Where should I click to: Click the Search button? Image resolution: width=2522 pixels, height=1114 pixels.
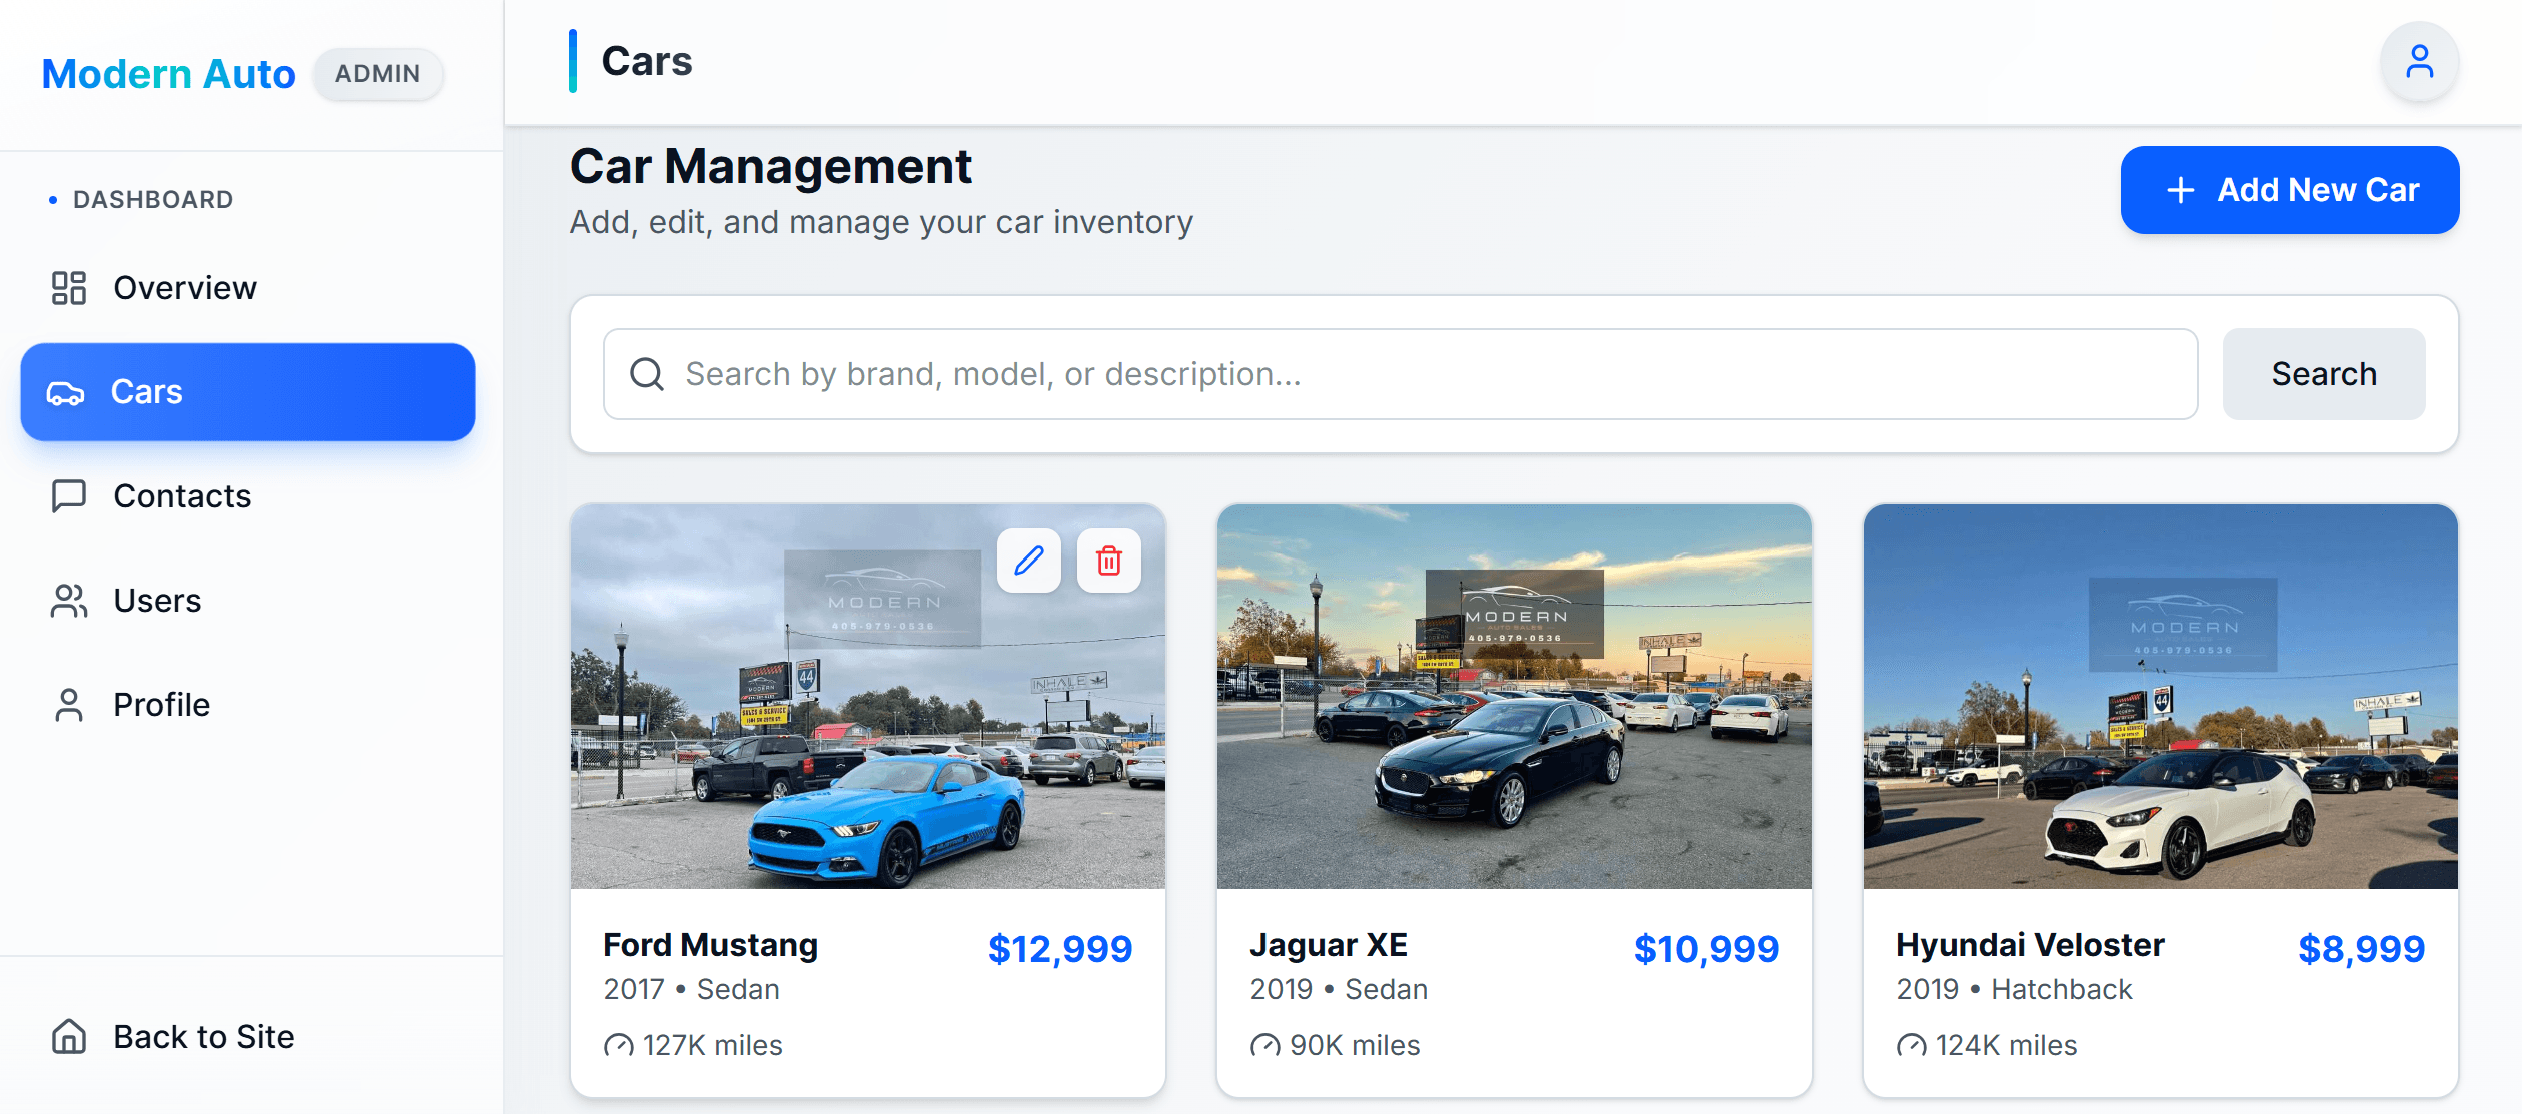(x=2324, y=374)
